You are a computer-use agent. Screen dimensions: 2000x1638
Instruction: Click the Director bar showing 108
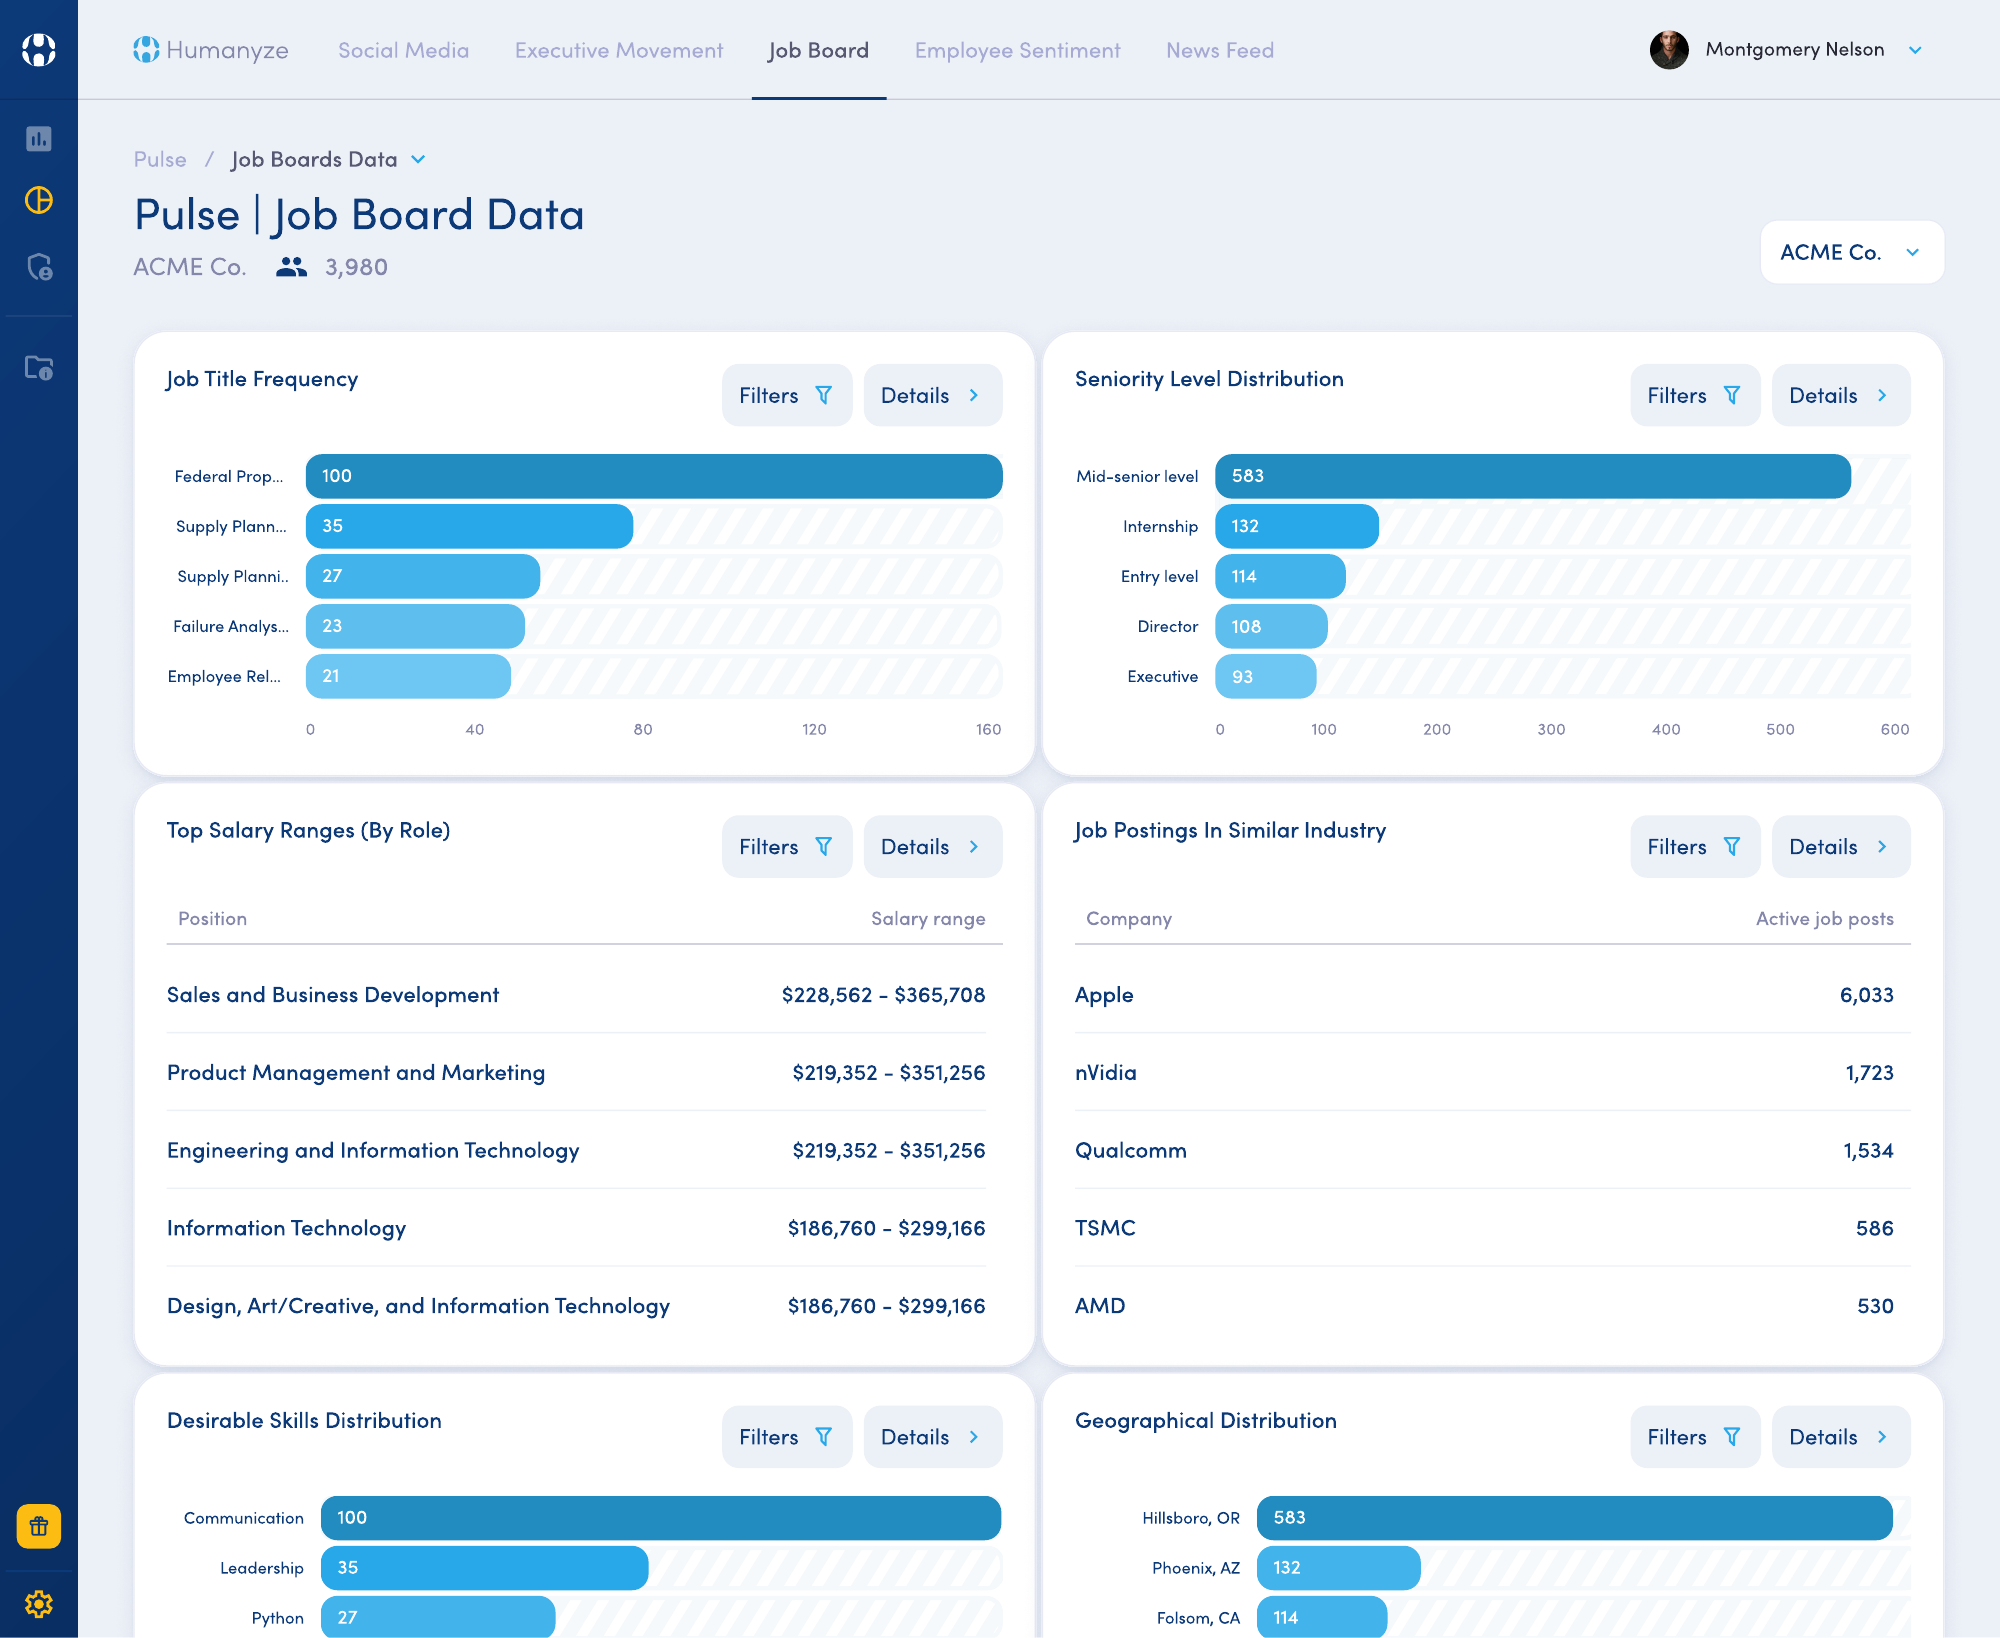click(1271, 626)
